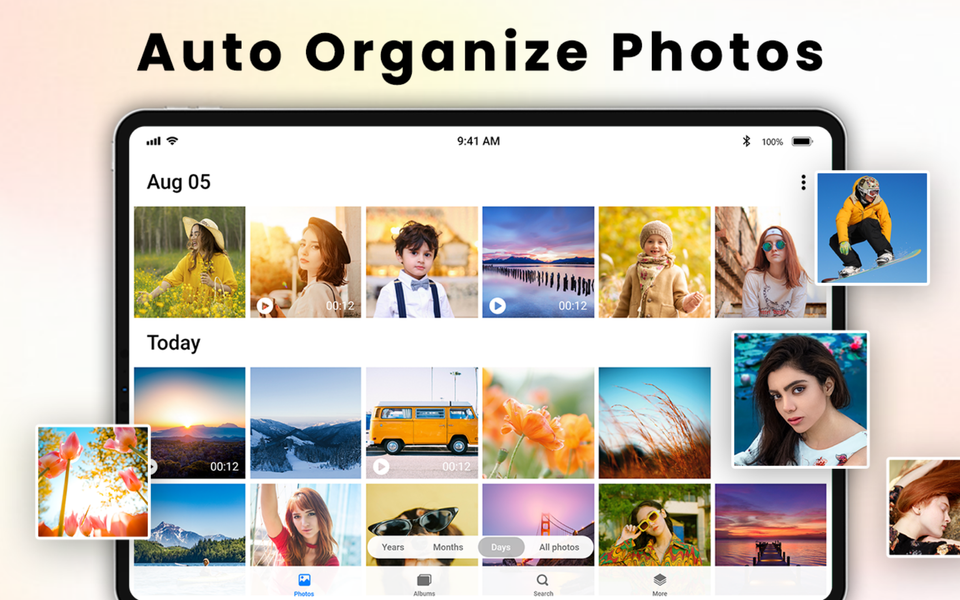Open the snowboarder photo thumbnail
The height and width of the screenshot is (600, 960).
click(872, 228)
